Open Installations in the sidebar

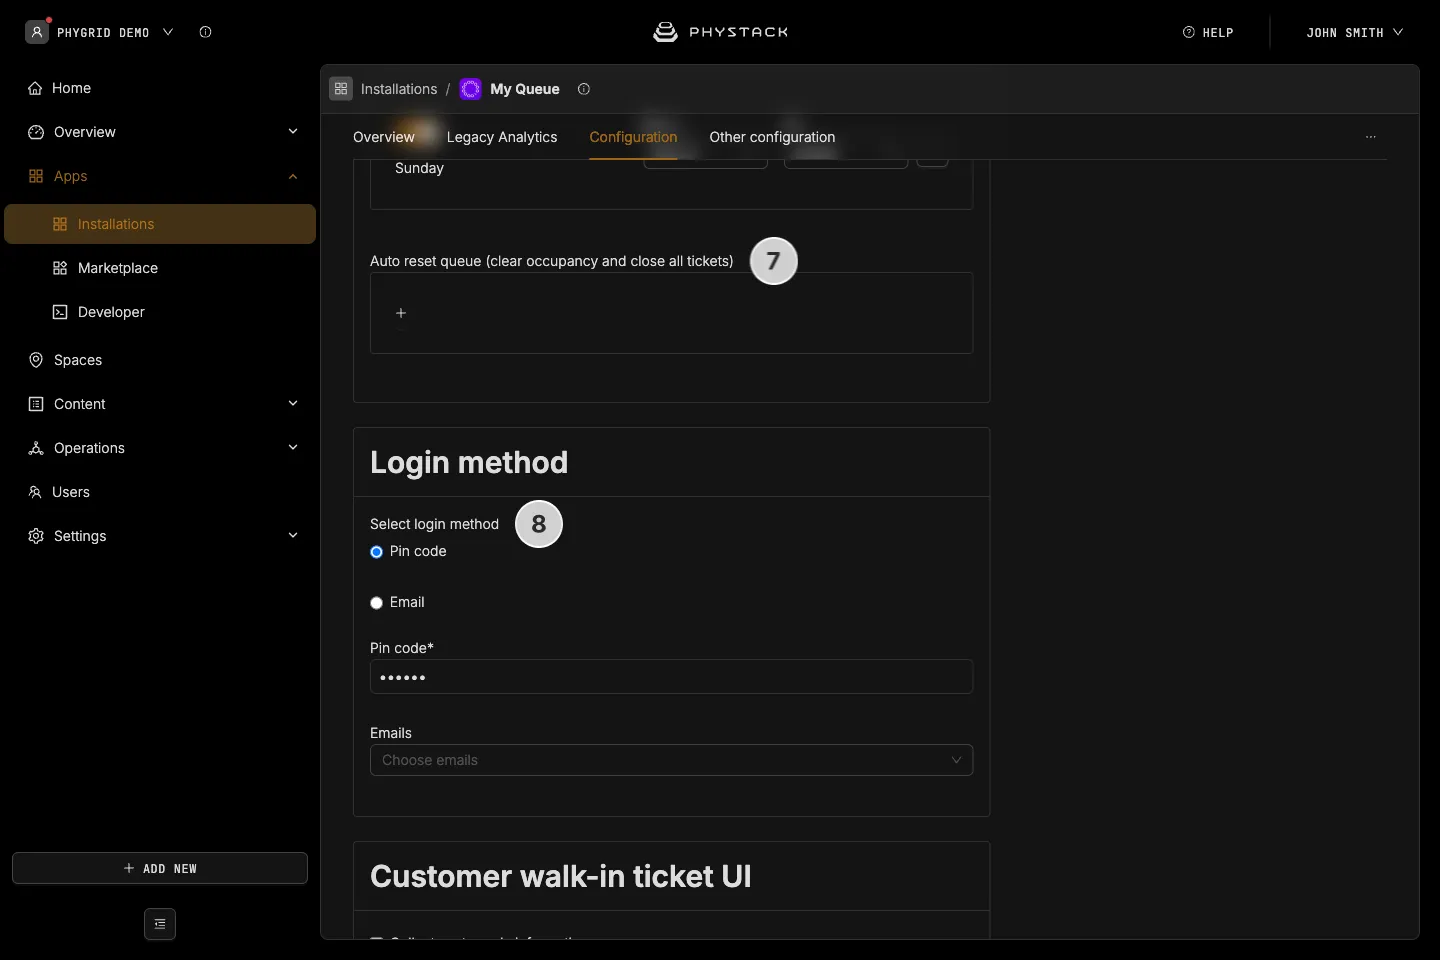160,224
